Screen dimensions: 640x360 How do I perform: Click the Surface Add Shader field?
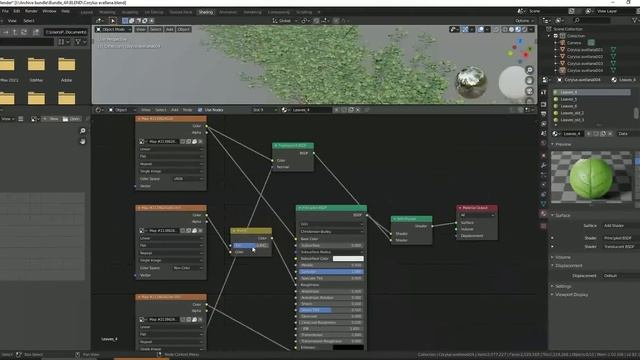point(620,226)
